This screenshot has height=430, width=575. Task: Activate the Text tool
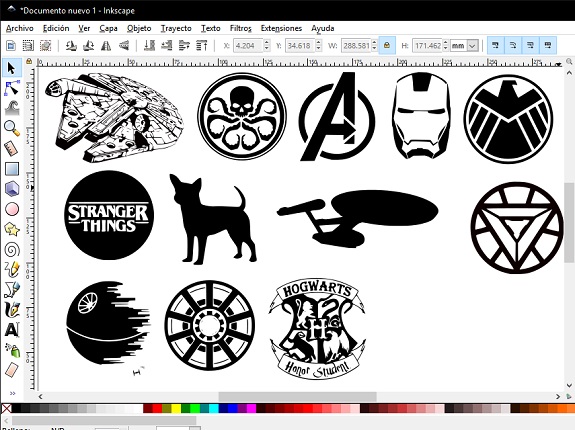tap(11, 330)
